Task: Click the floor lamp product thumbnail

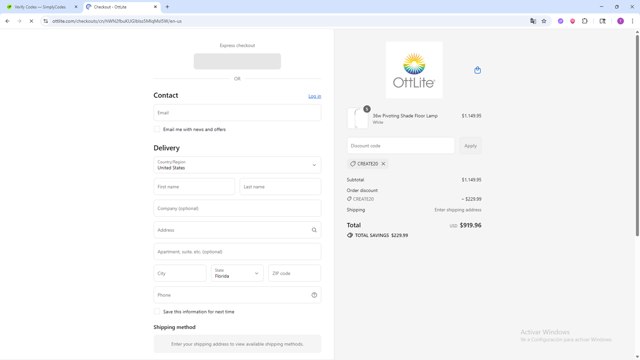Action: 358,118
